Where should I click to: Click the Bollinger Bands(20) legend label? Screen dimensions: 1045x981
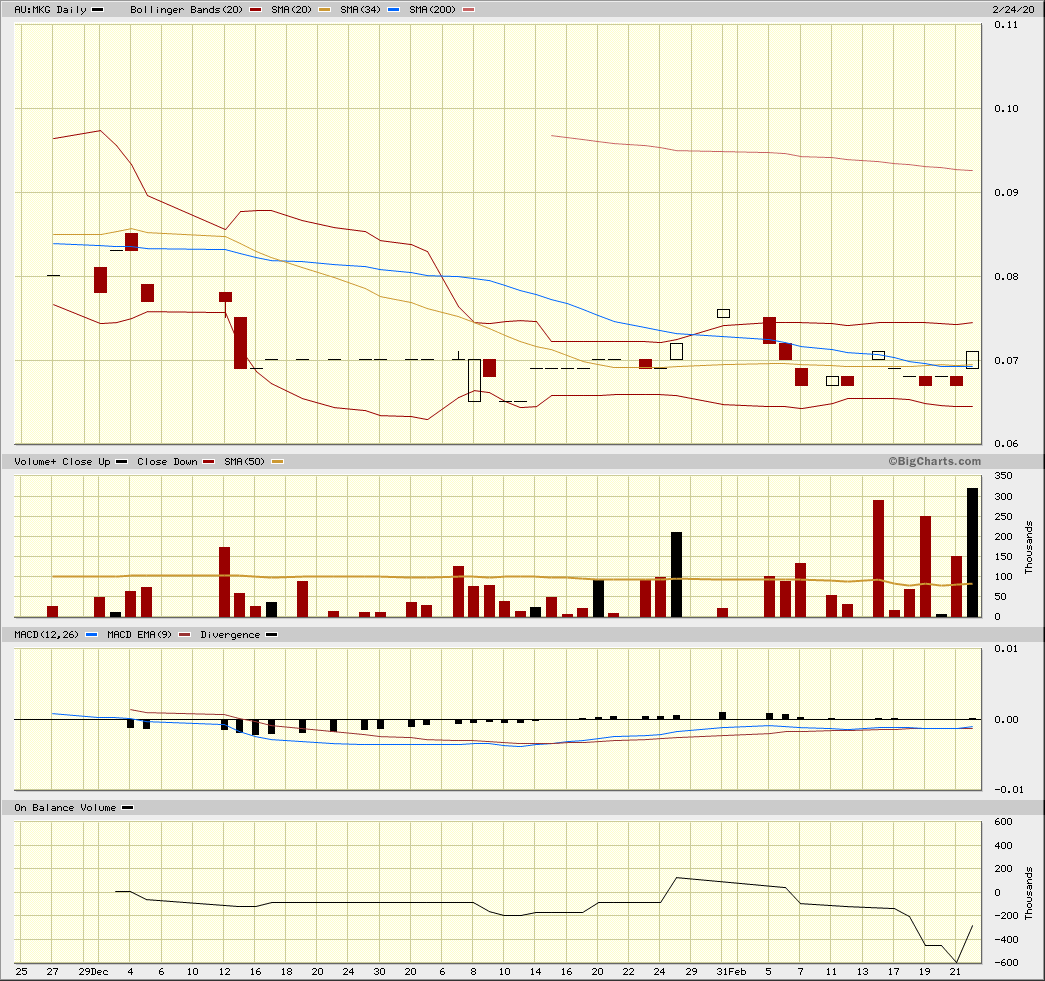[186, 9]
